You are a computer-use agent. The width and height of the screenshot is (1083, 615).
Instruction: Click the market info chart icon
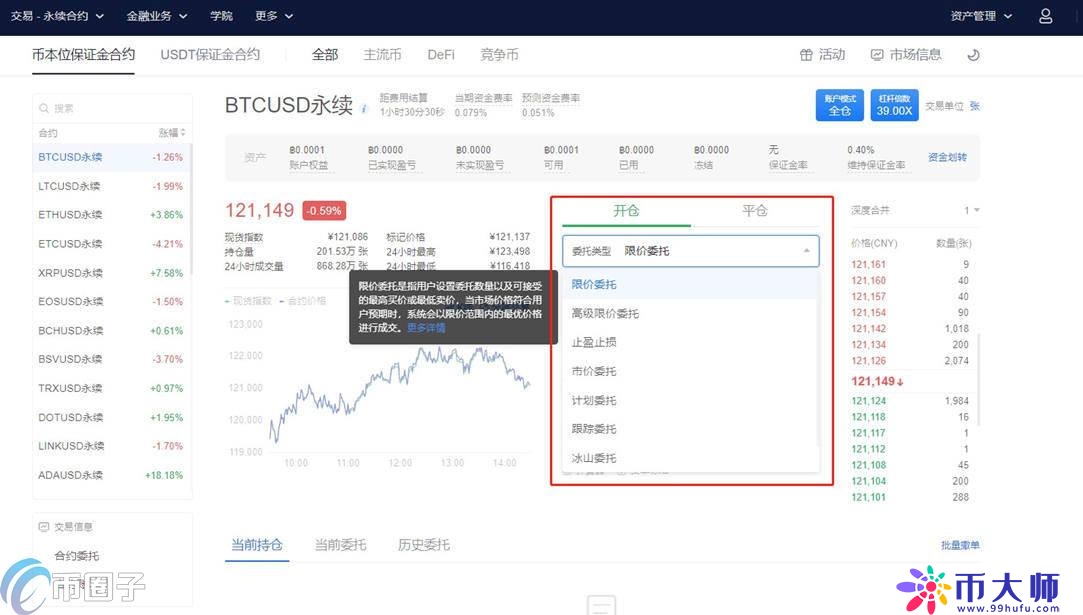pyautogui.click(x=877, y=55)
